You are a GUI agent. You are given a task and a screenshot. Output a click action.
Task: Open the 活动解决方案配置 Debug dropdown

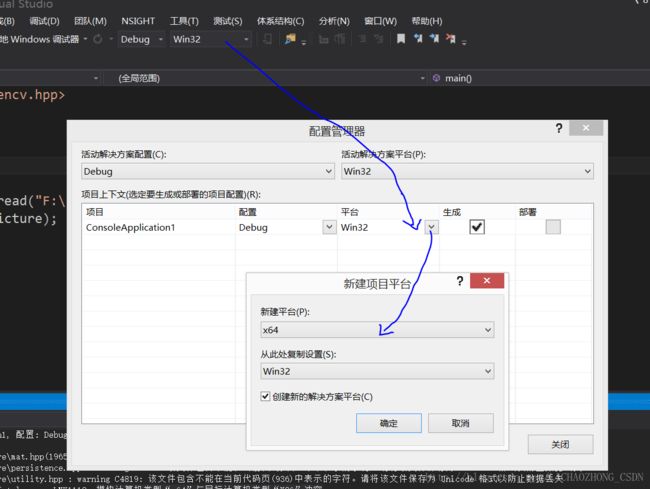point(208,171)
